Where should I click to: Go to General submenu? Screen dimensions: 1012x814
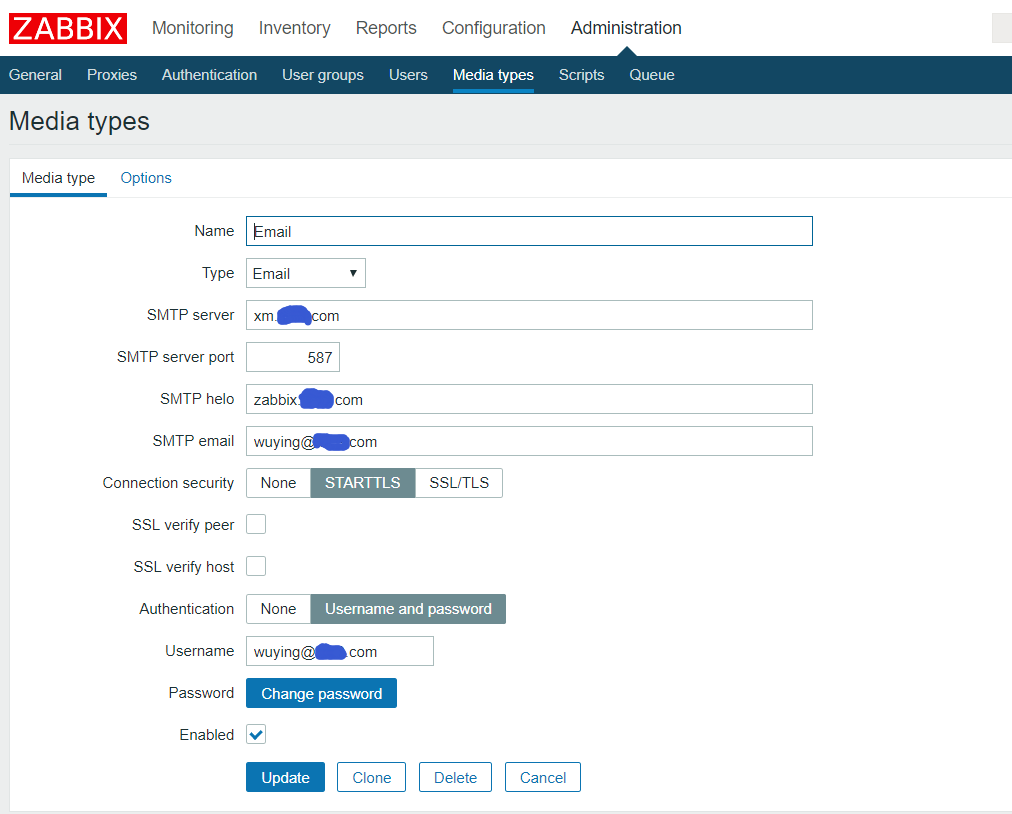point(35,75)
